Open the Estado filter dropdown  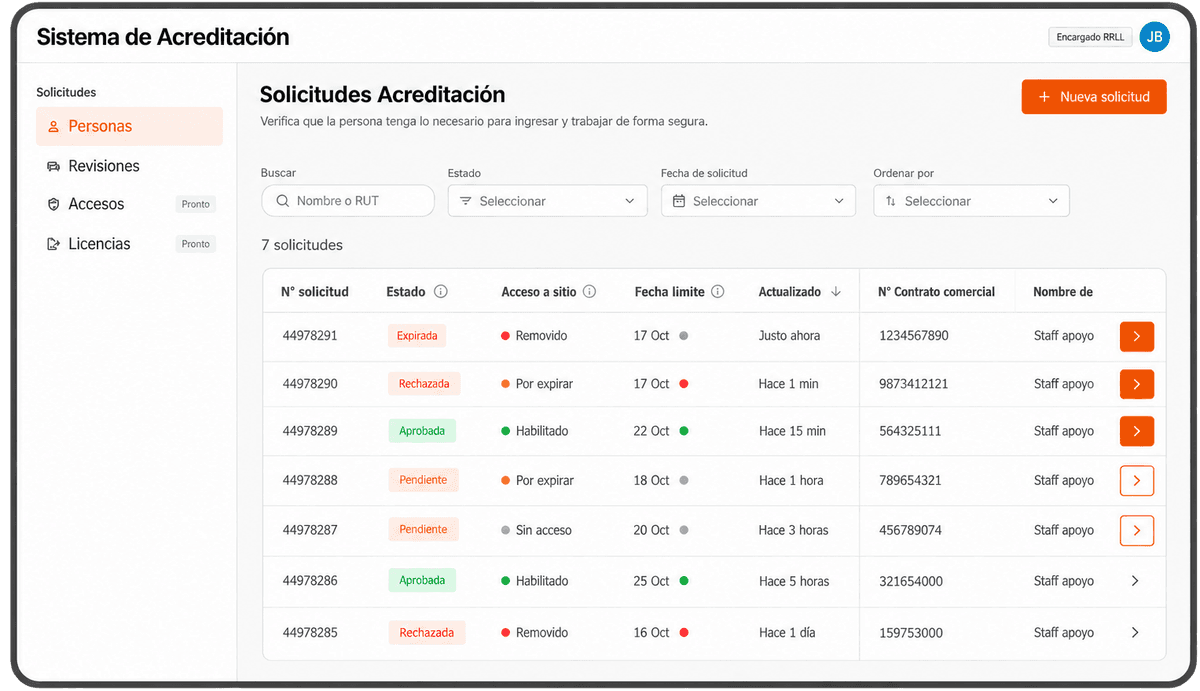[548, 201]
